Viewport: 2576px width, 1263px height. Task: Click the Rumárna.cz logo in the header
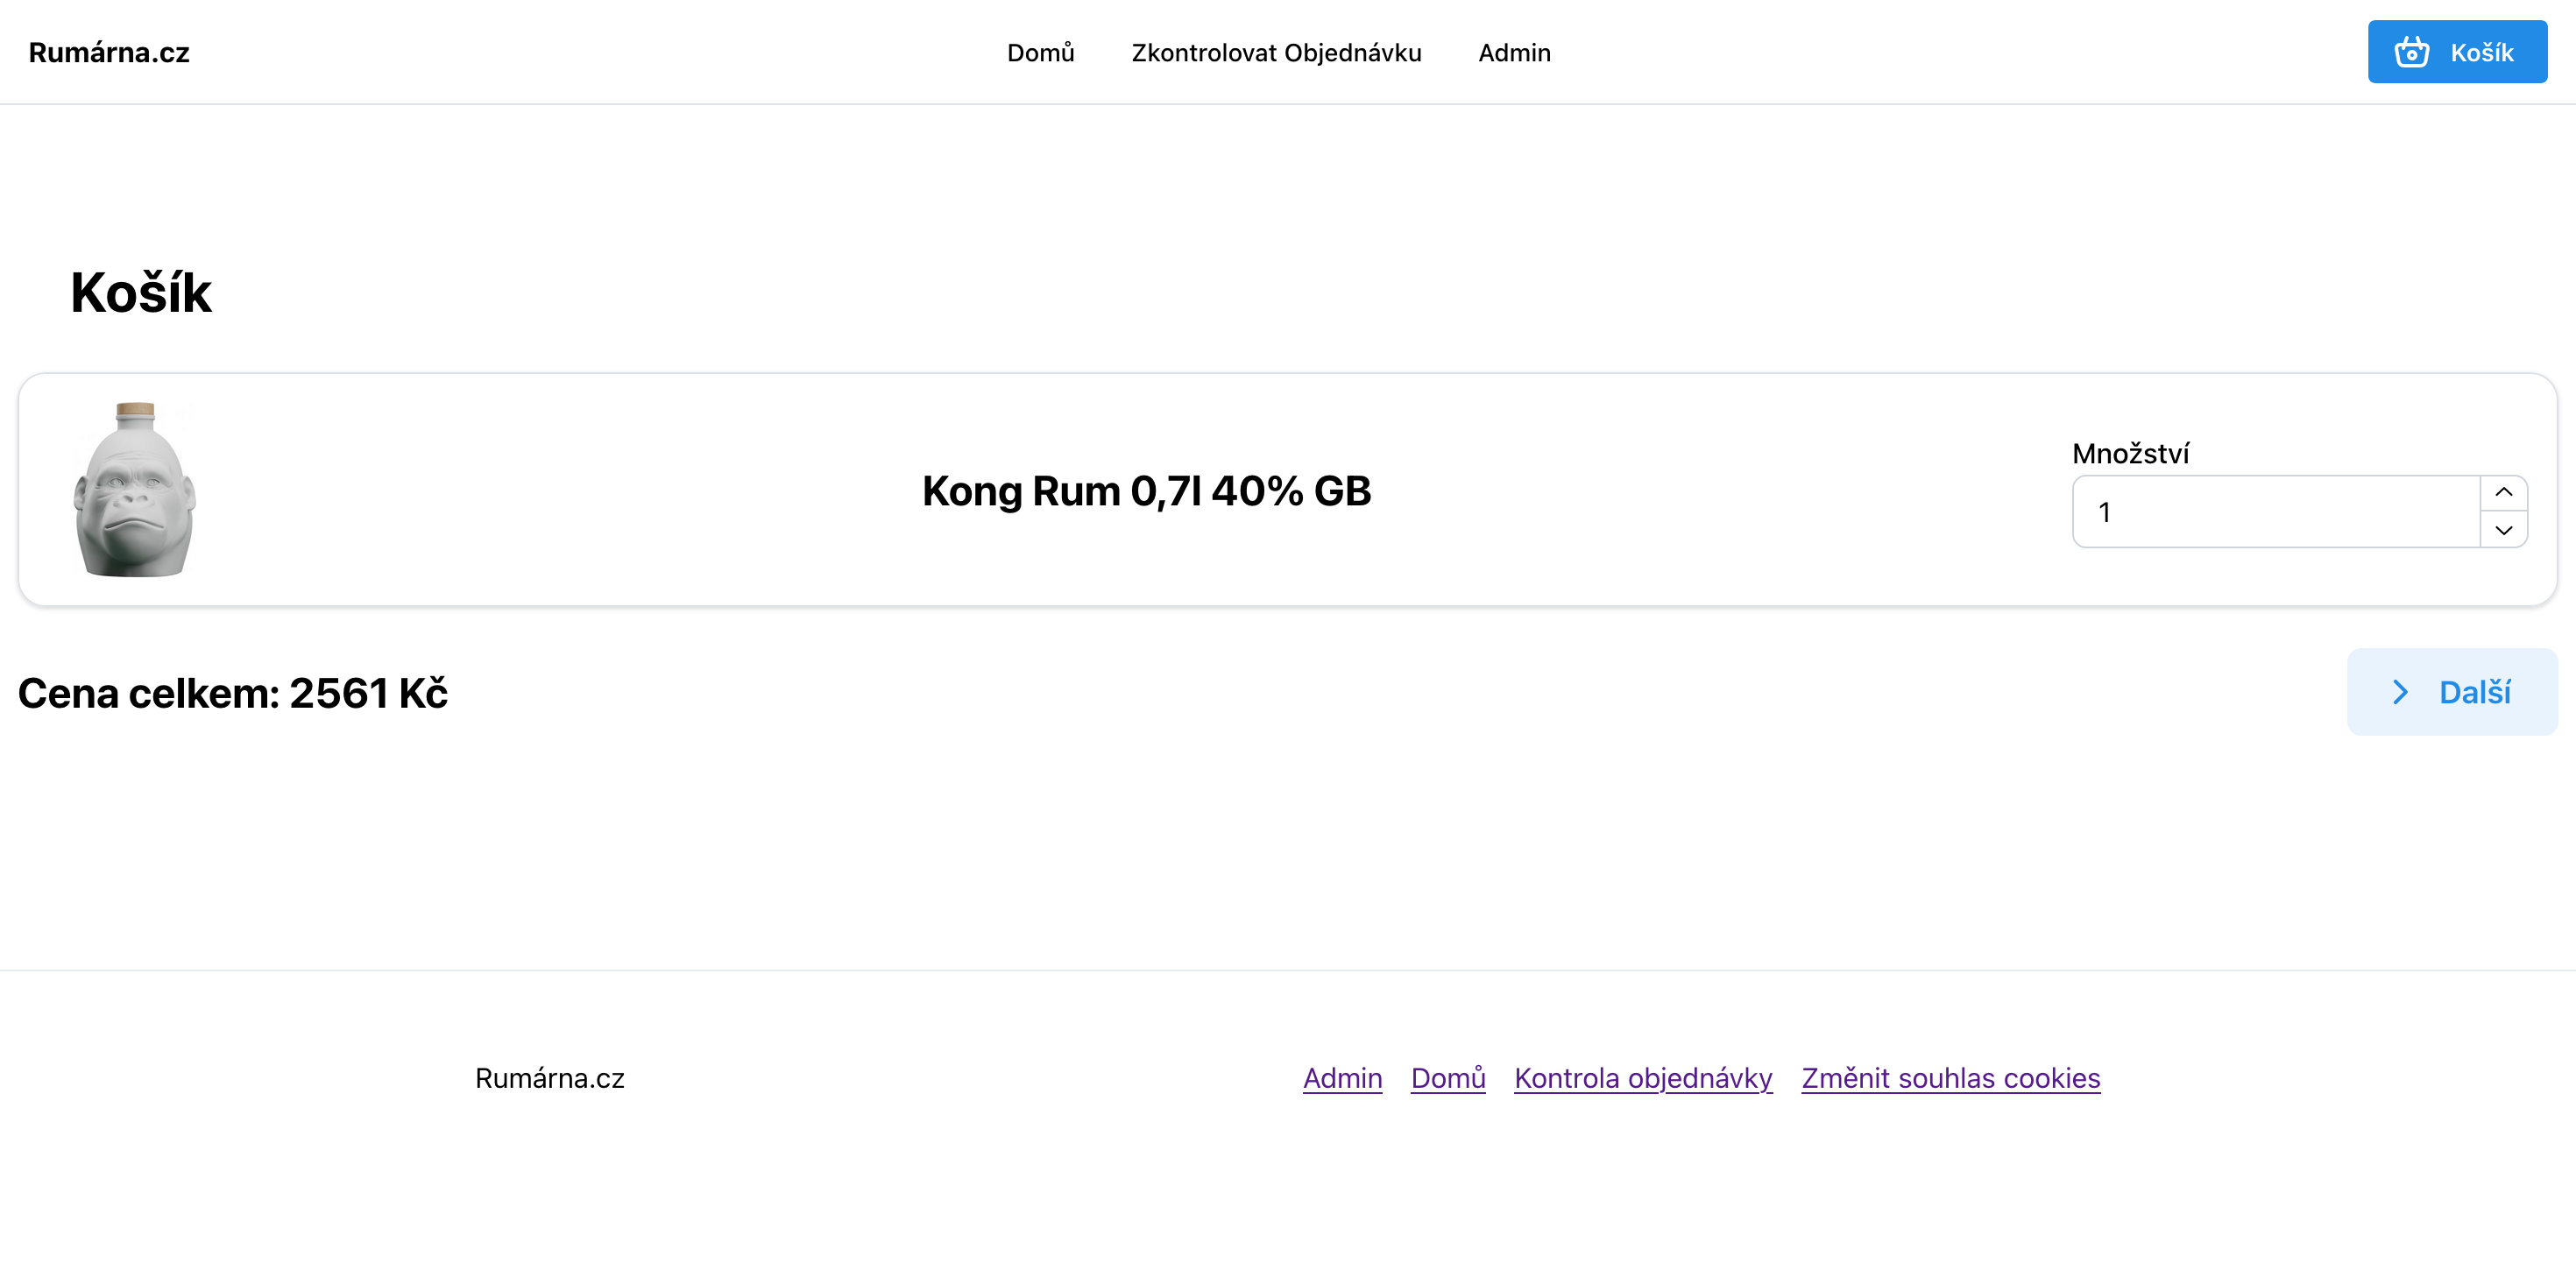(109, 53)
